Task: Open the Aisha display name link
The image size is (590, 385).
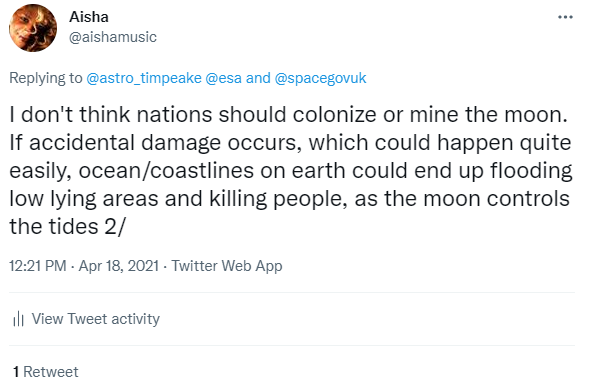Action: (89, 17)
